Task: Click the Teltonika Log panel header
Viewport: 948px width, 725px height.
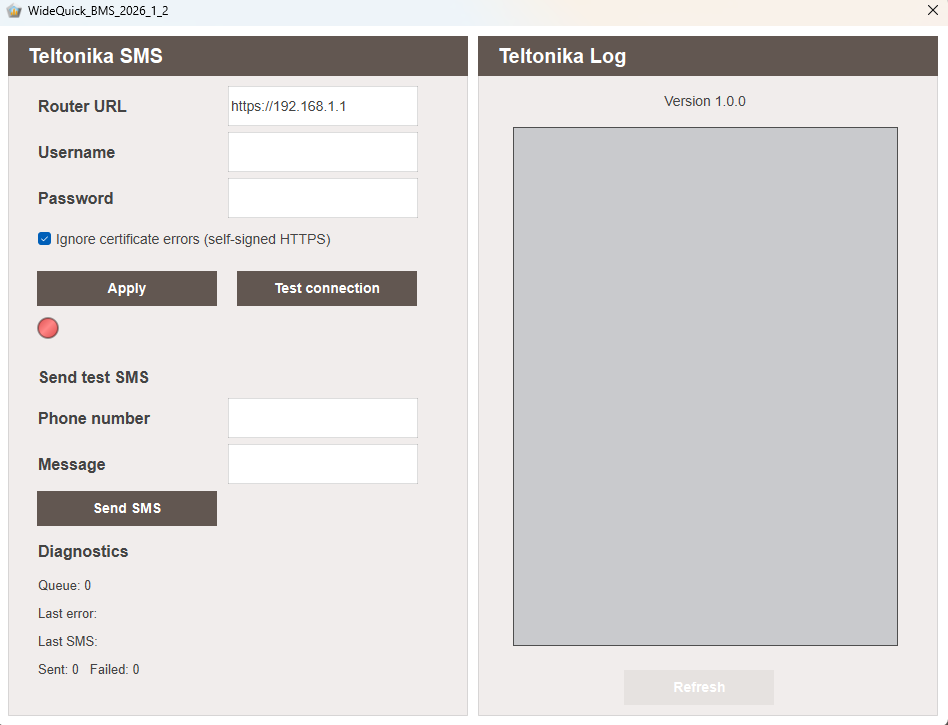Action: coord(707,56)
